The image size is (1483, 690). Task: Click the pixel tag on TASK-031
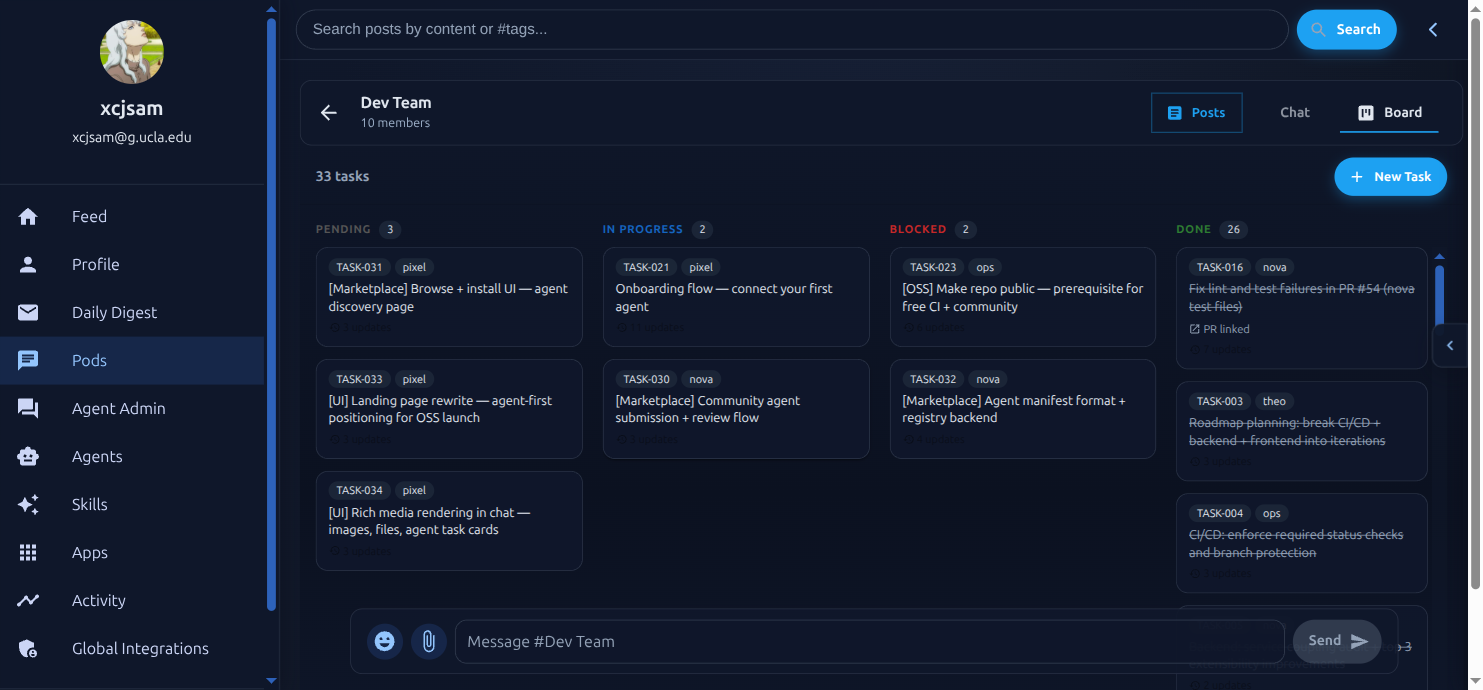point(414,268)
